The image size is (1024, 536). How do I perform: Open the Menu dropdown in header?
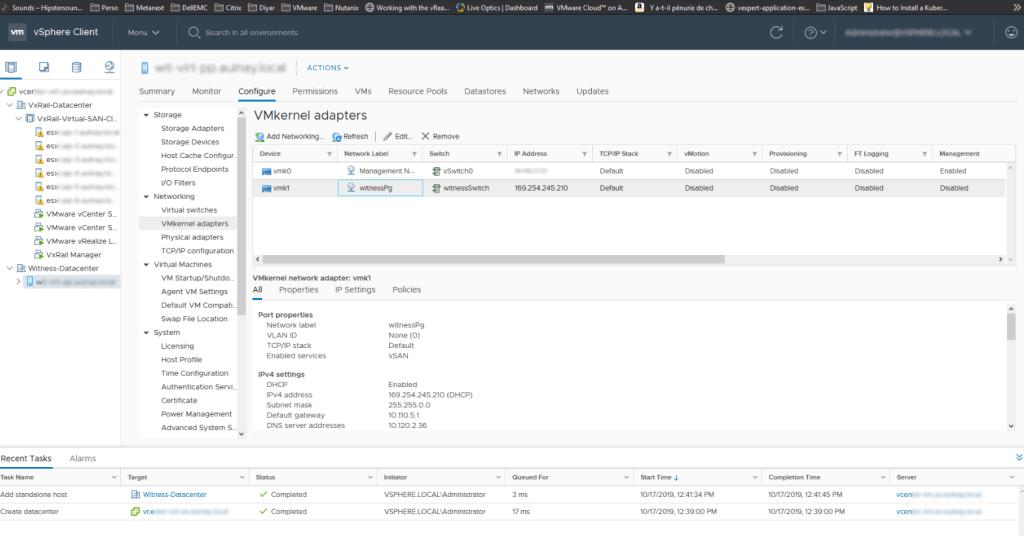pos(143,32)
